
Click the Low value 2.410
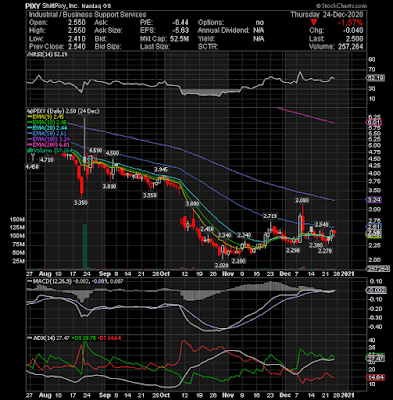[x=76, y=39]
